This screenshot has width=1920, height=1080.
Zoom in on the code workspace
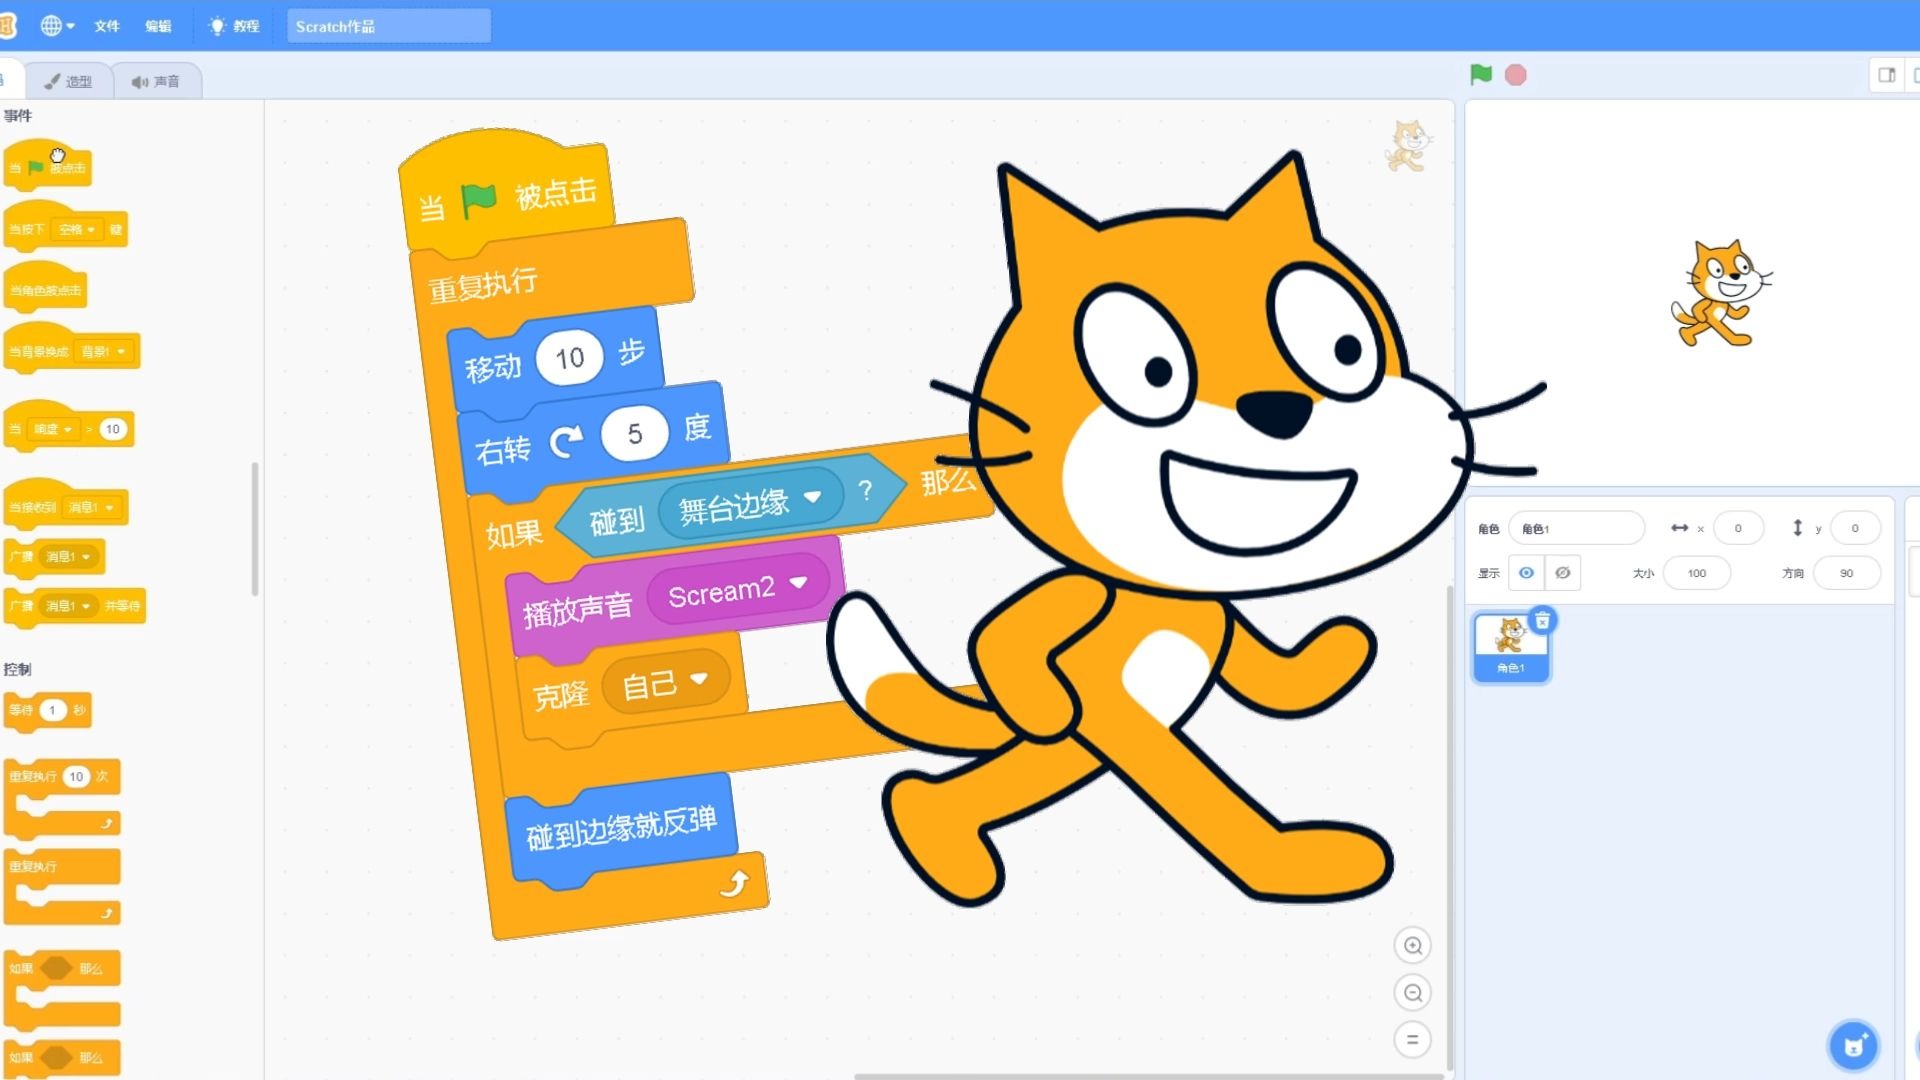(x=1412, y=945)
